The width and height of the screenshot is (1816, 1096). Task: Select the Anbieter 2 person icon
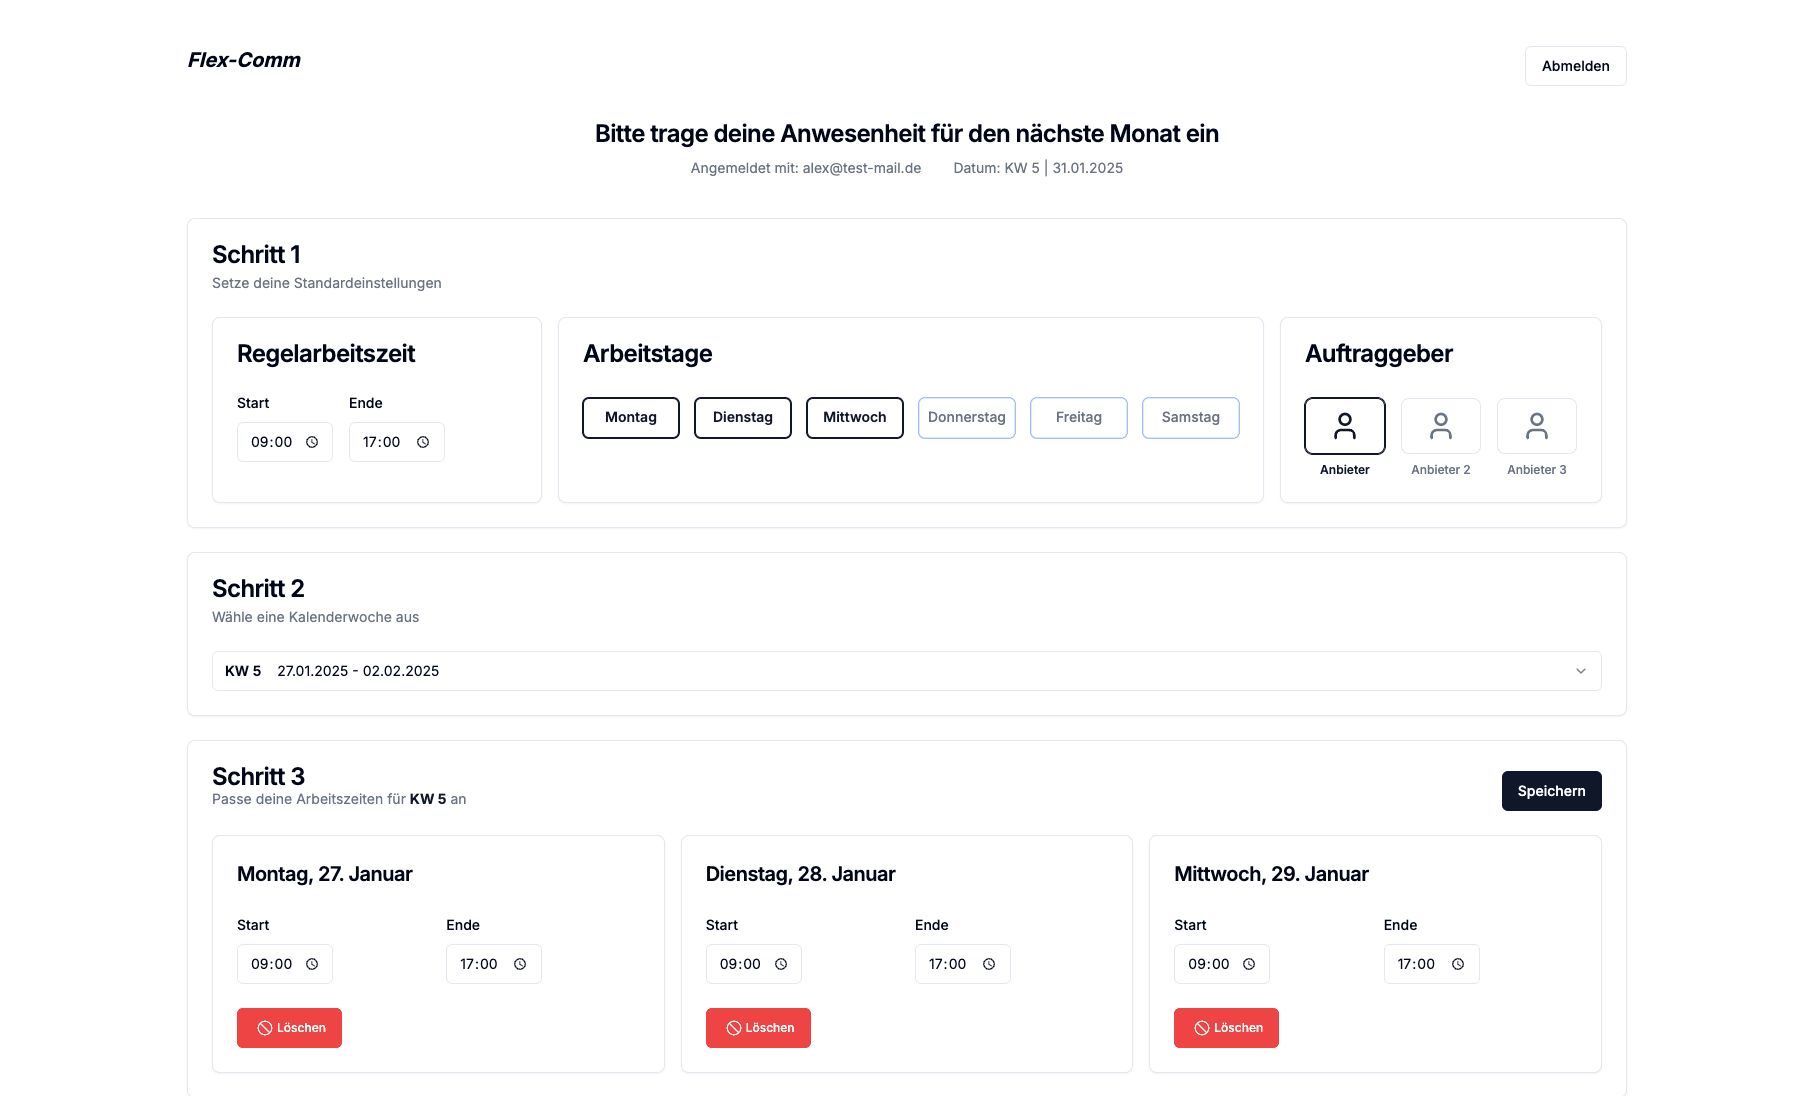tap(1440, 426)
